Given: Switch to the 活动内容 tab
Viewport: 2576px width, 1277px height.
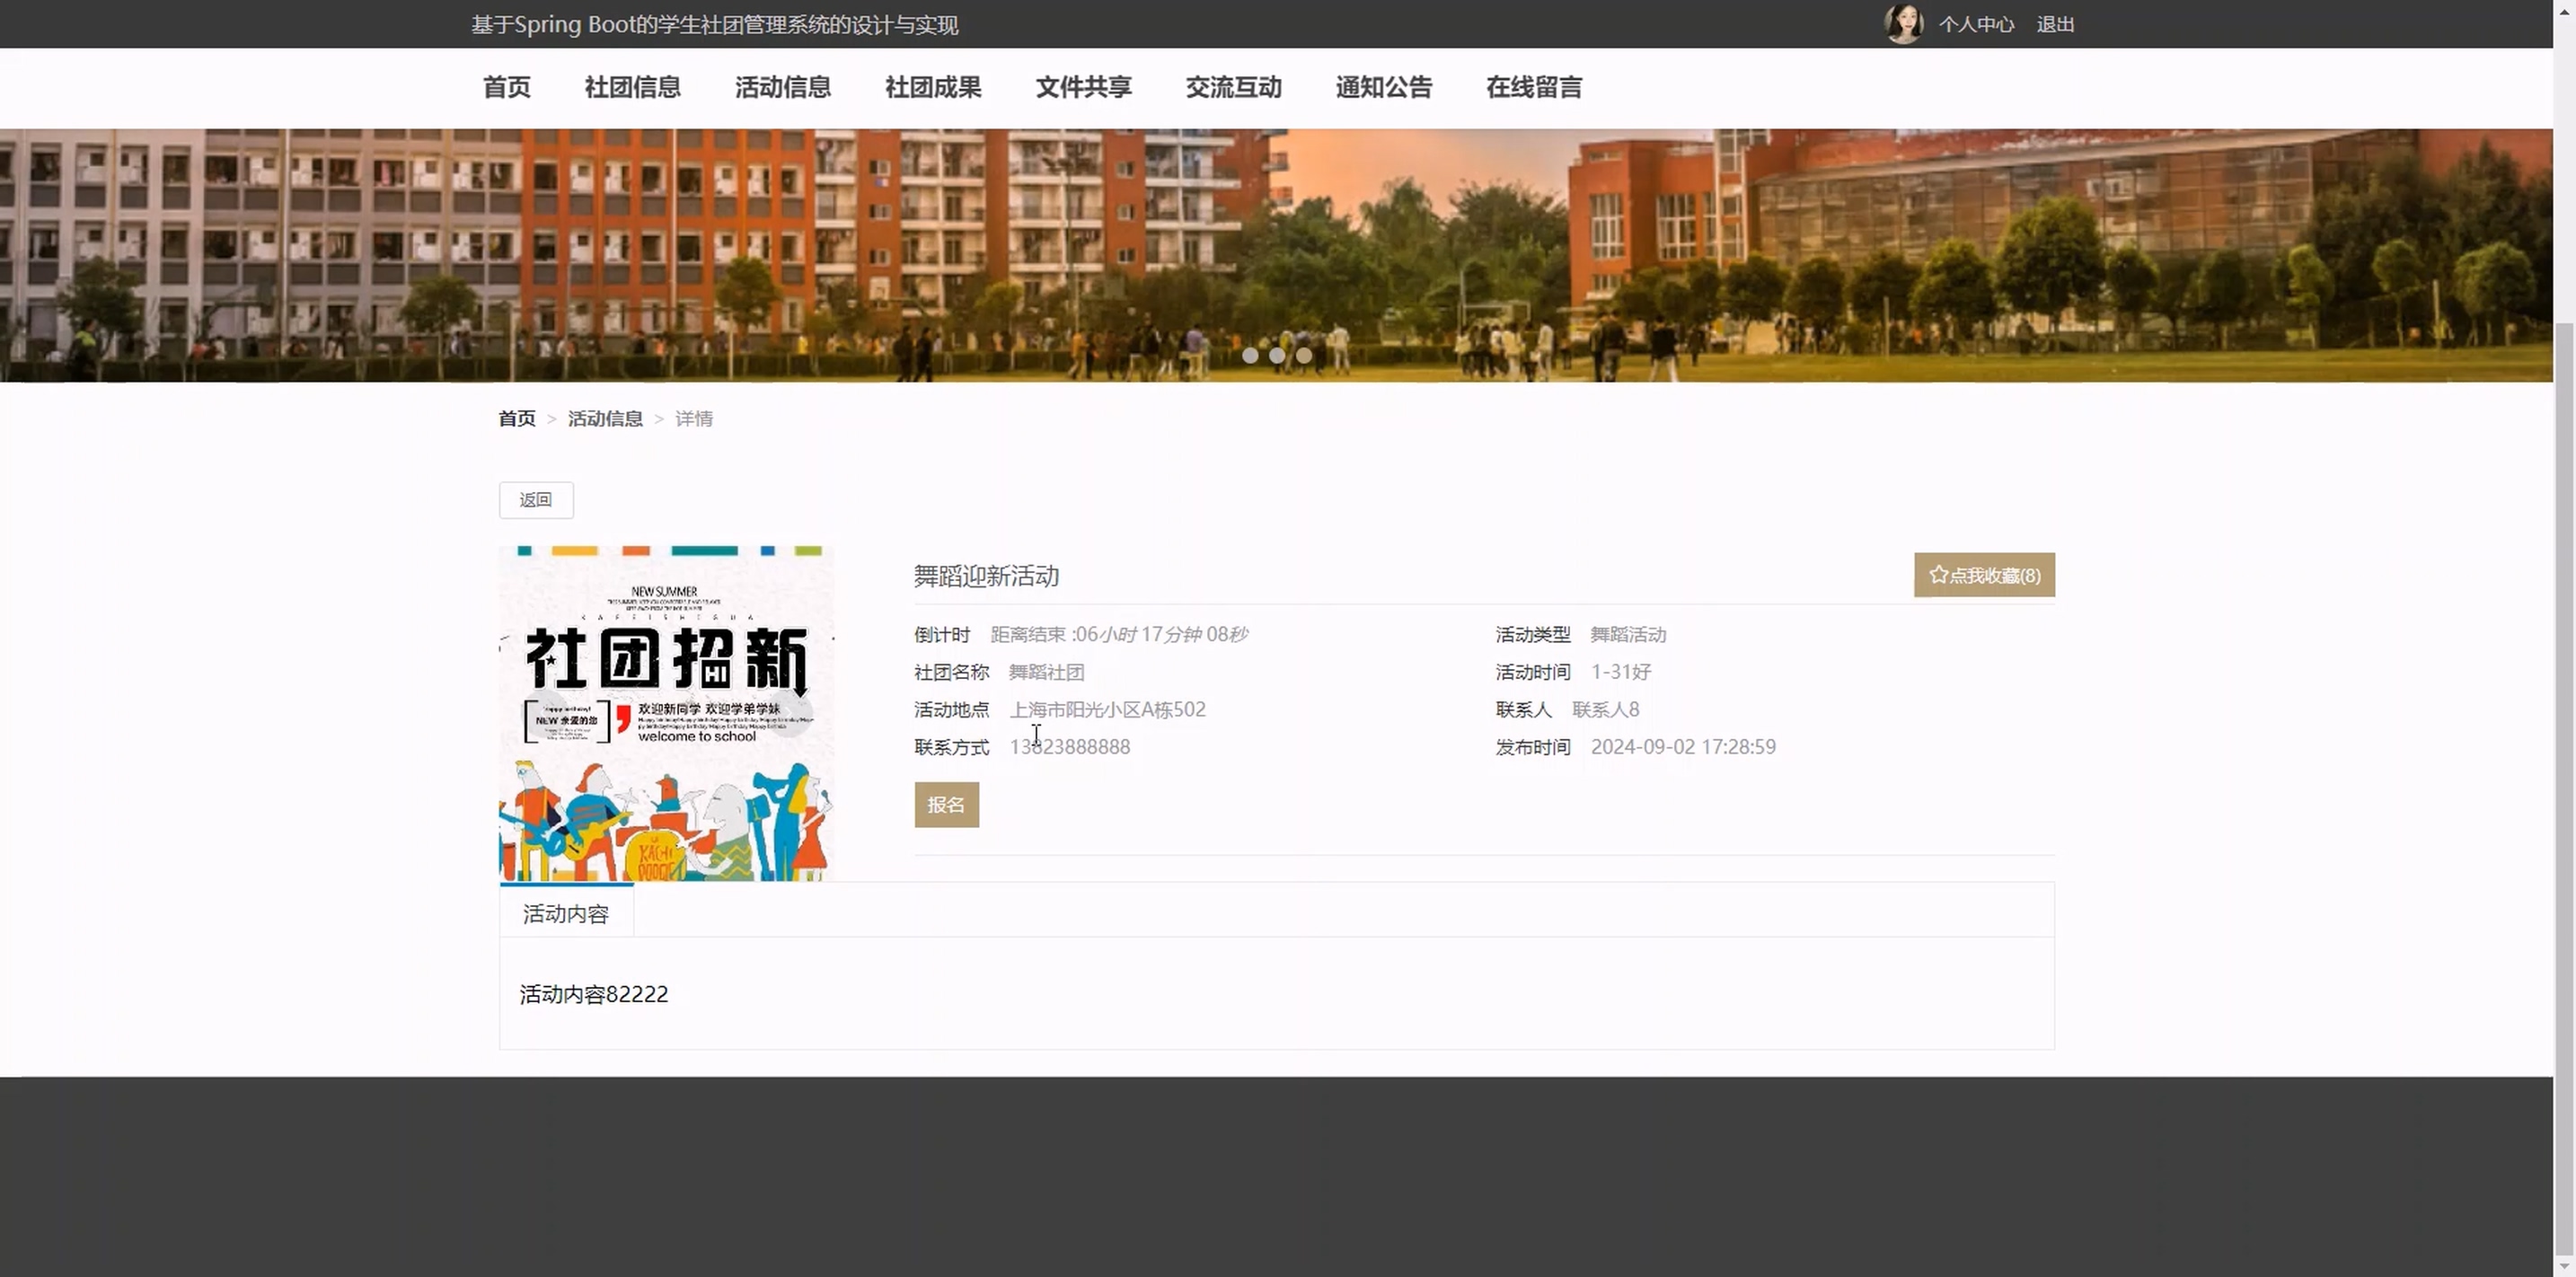Looking at the screenshot, I should [x=566, y=914].
